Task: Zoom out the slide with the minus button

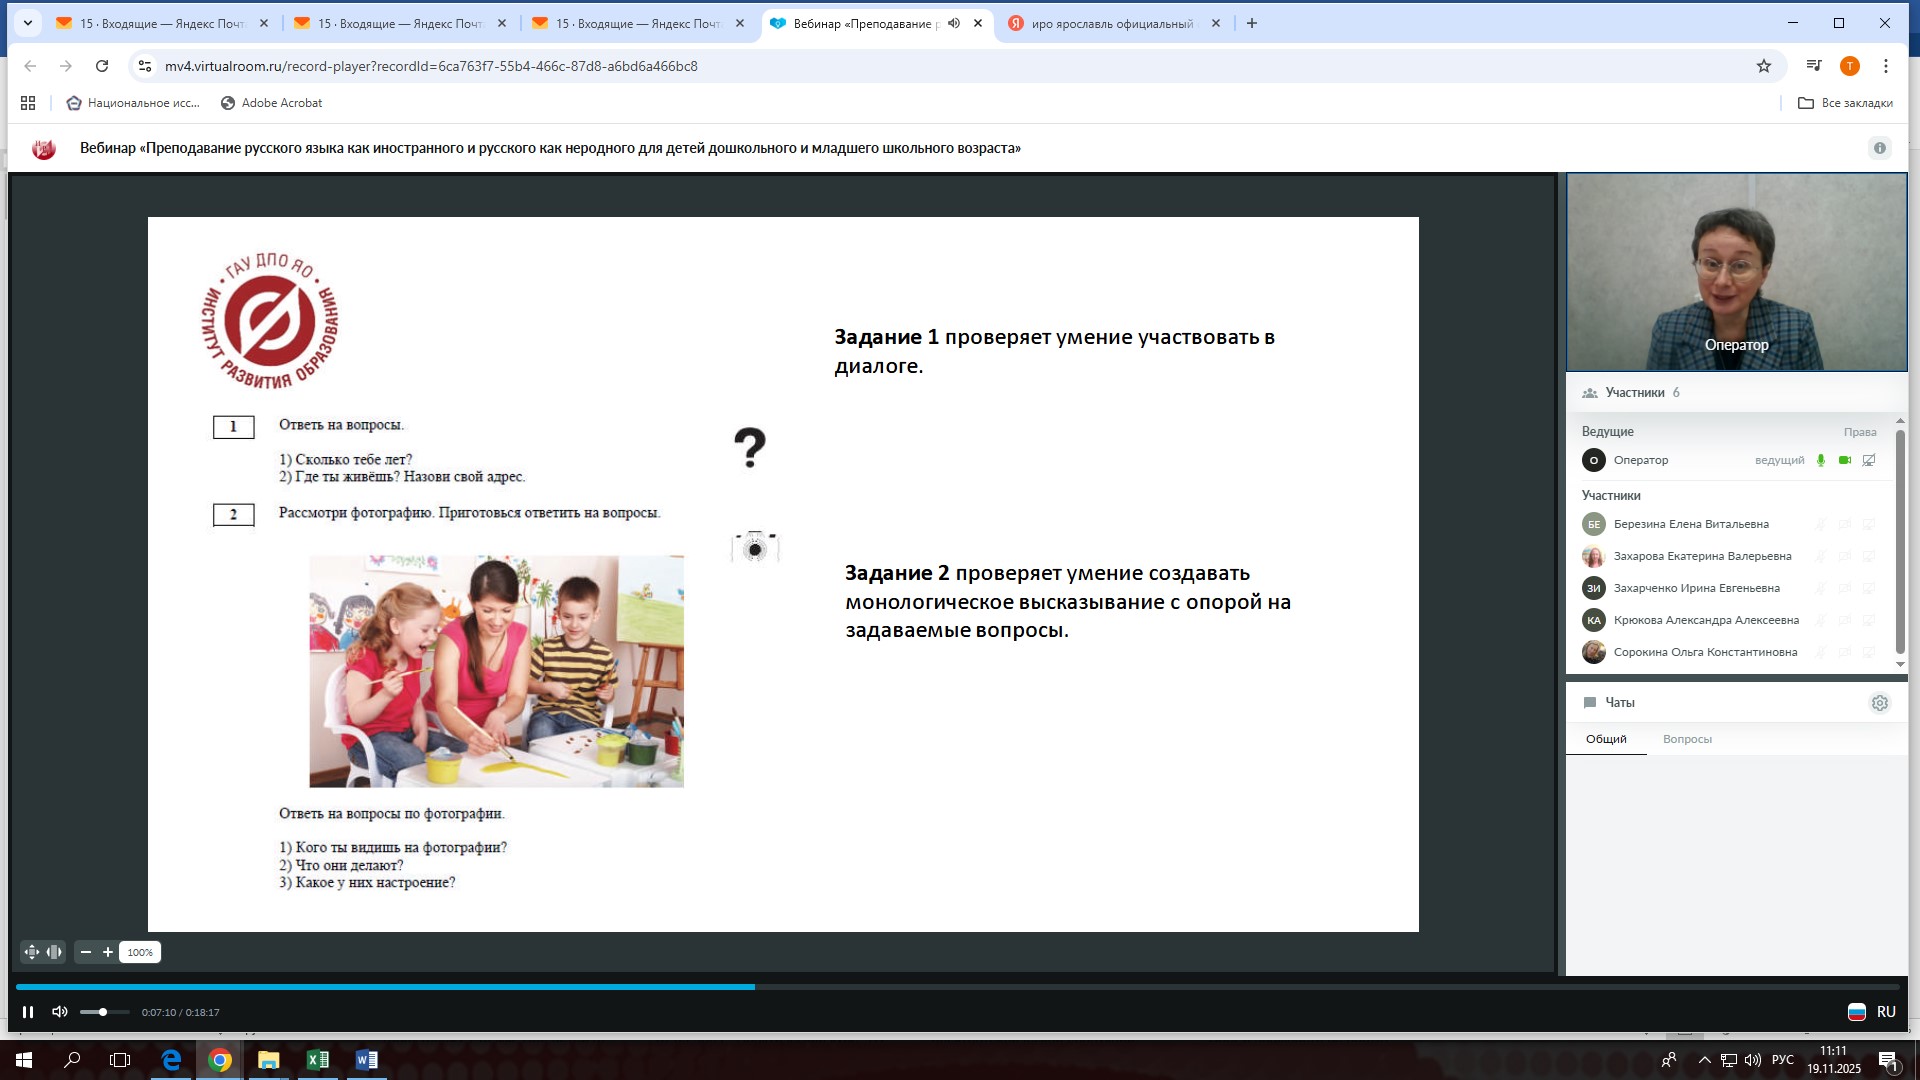Action: 86,952
